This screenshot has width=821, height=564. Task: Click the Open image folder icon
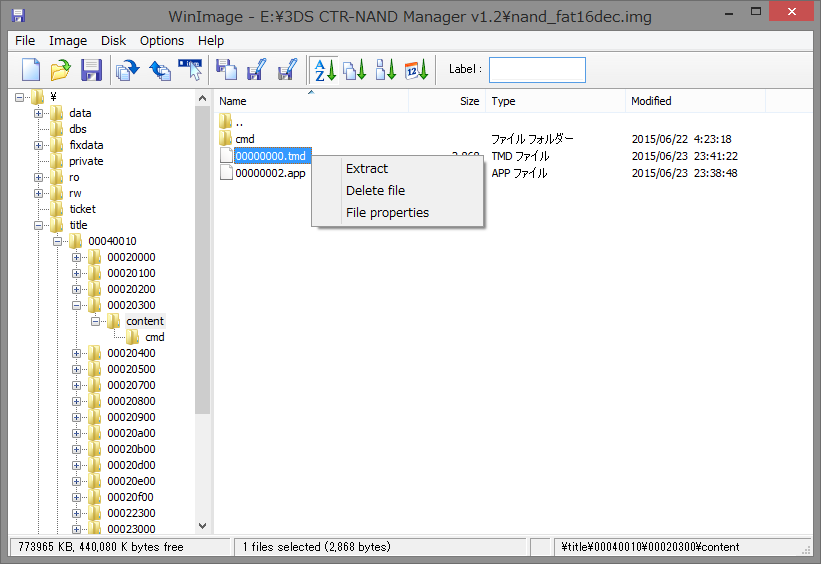point(61,69)
